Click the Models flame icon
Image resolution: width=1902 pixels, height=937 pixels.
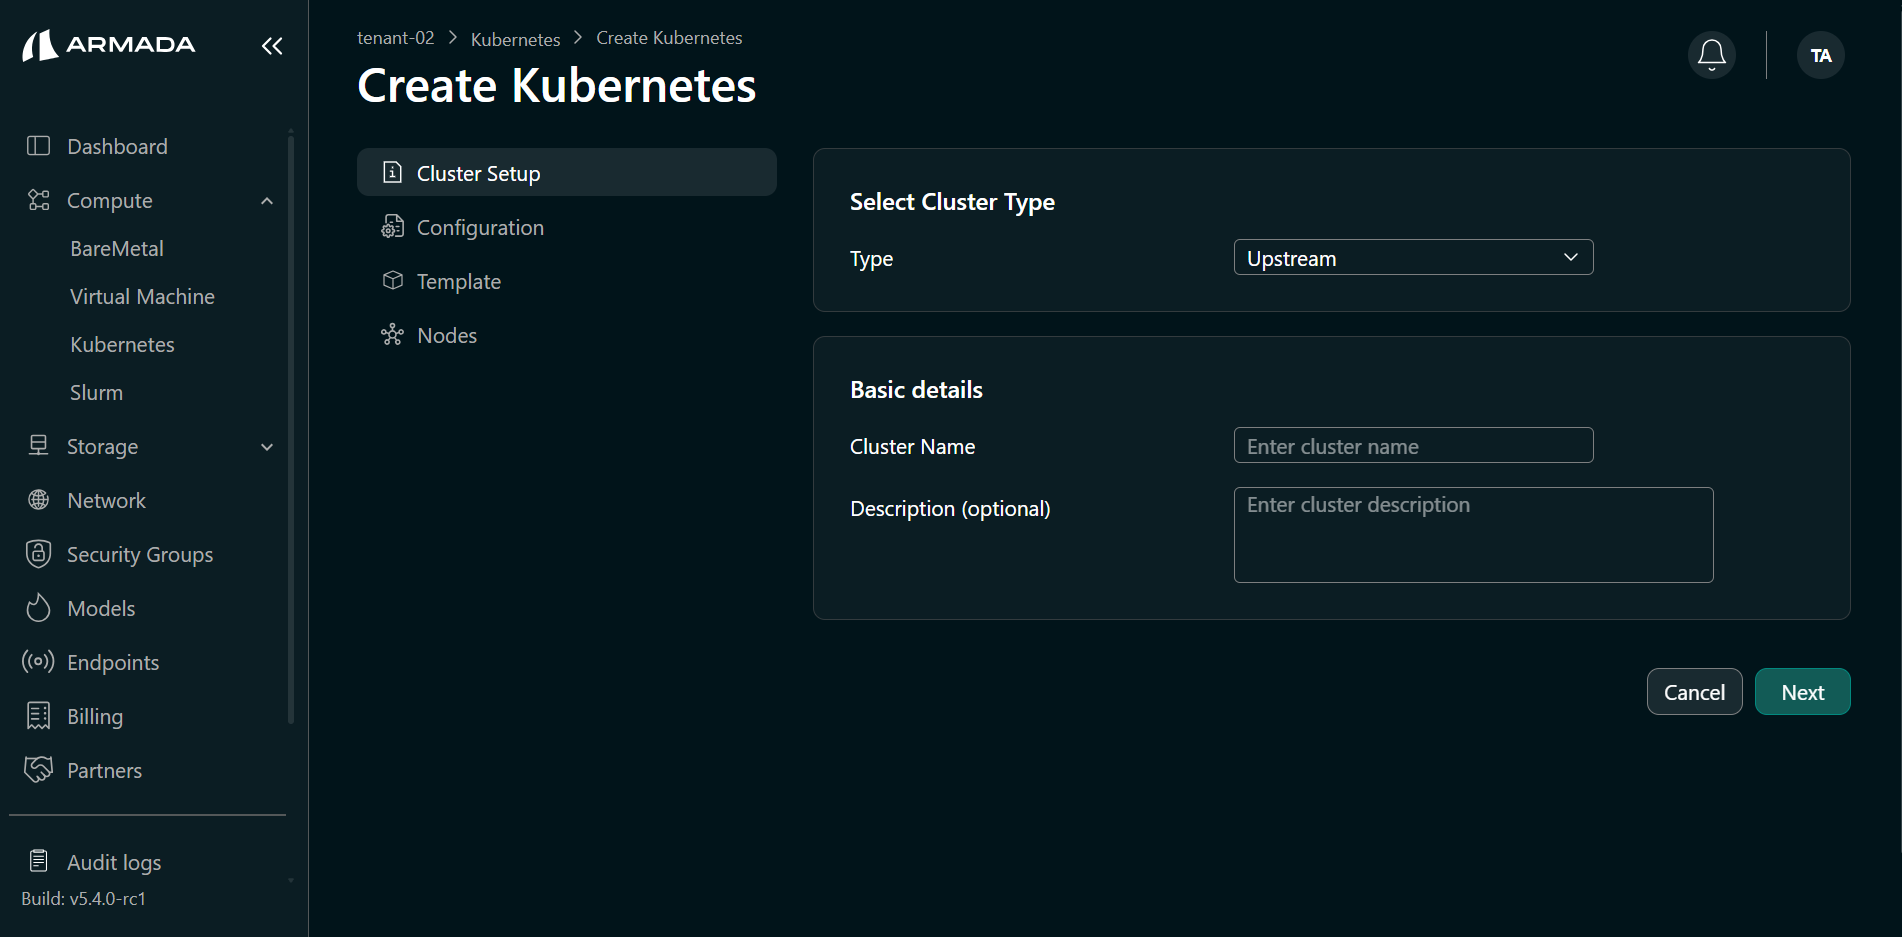[38, 608]
